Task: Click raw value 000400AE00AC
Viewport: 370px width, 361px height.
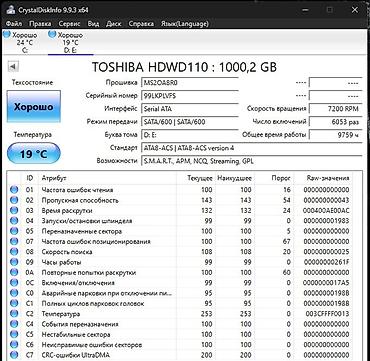Action: point(326,211)
